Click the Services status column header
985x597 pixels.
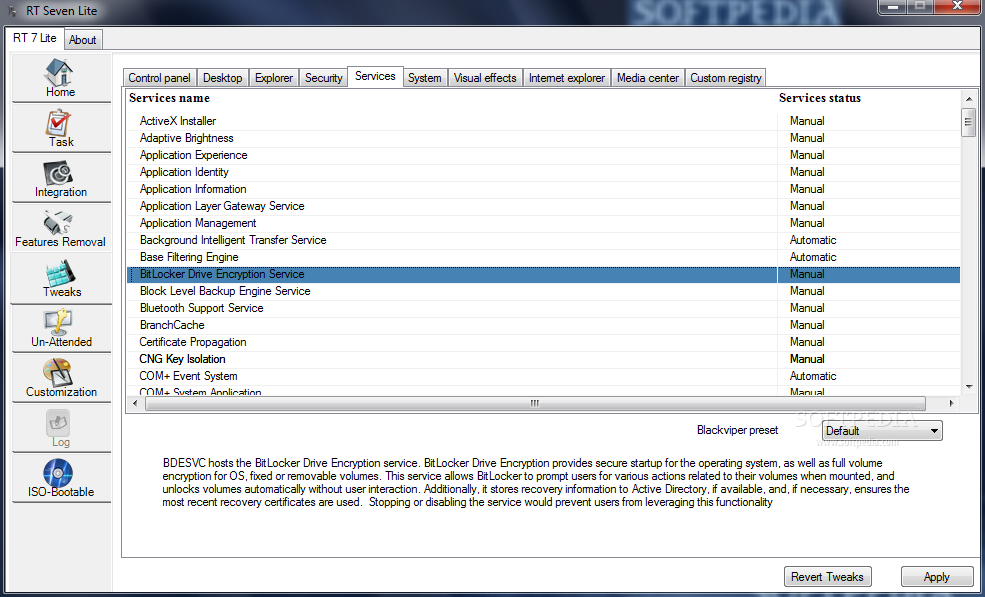pyautogui.click(x=820, y=98)
